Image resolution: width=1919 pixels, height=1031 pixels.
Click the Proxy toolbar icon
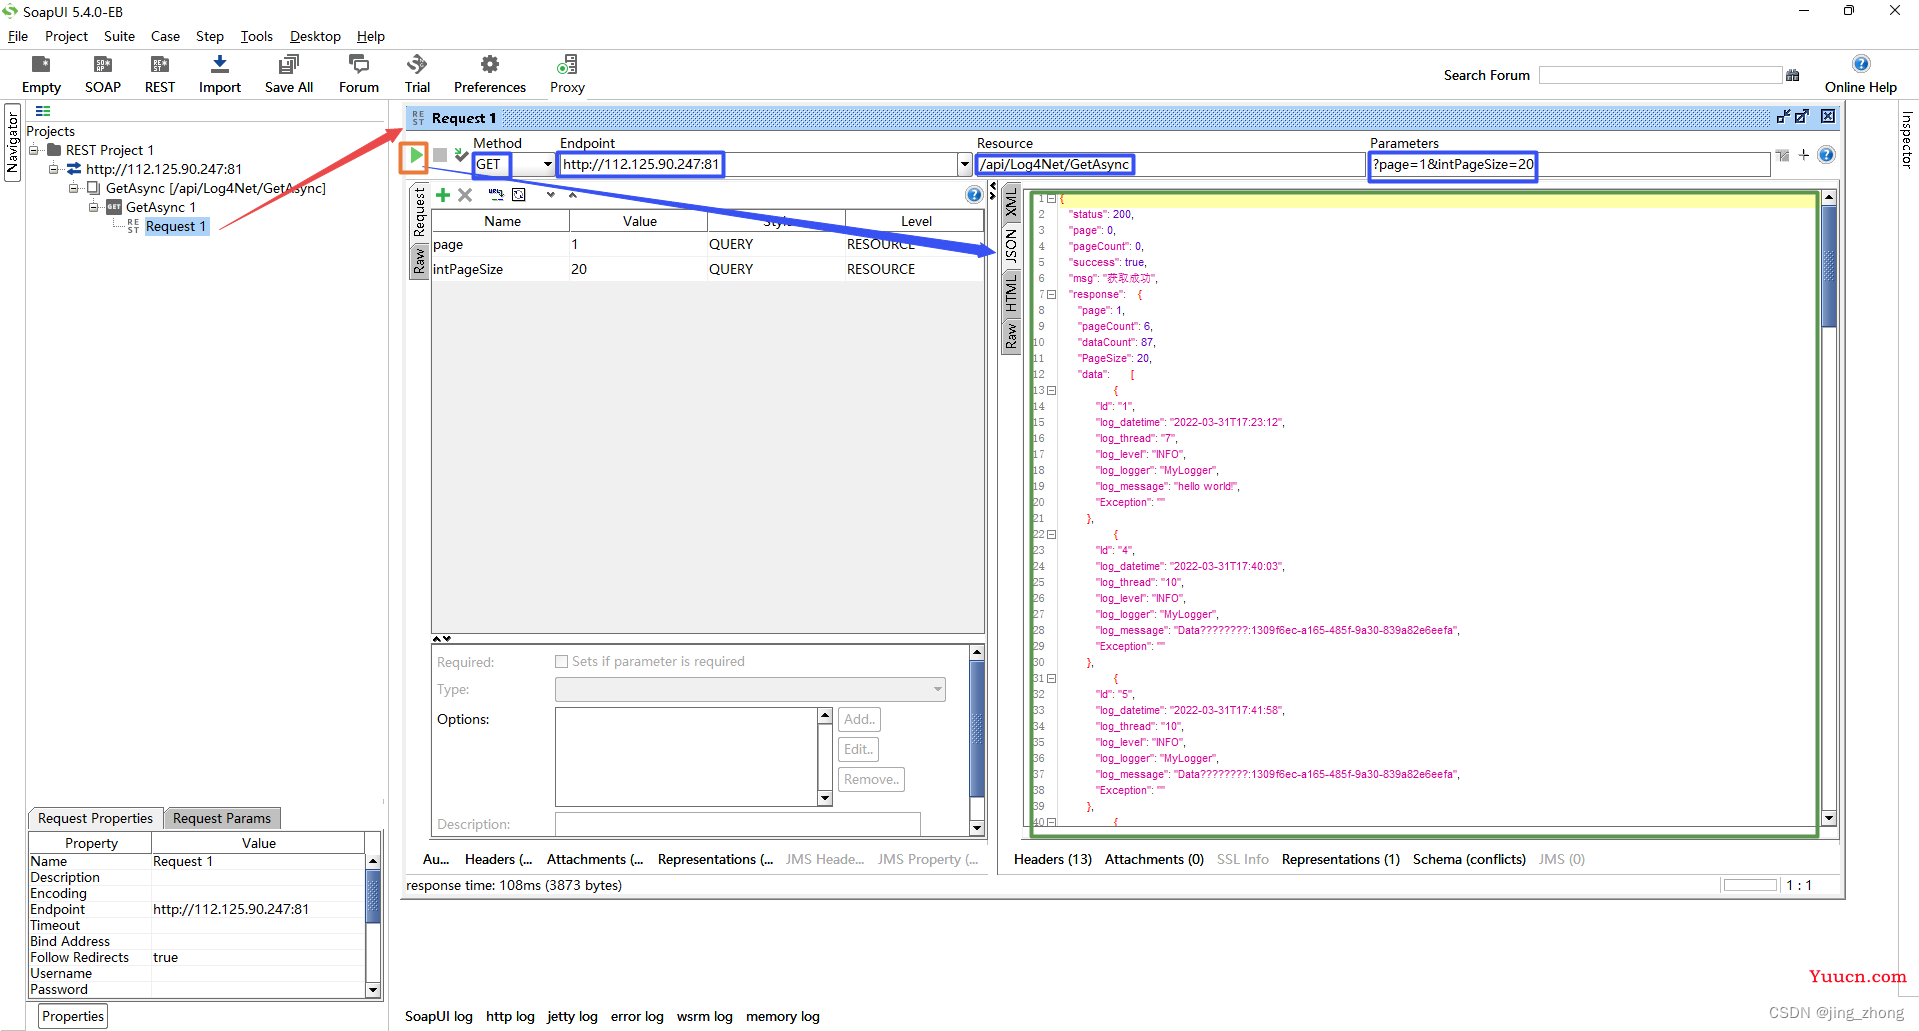click(x=567, y=74)
